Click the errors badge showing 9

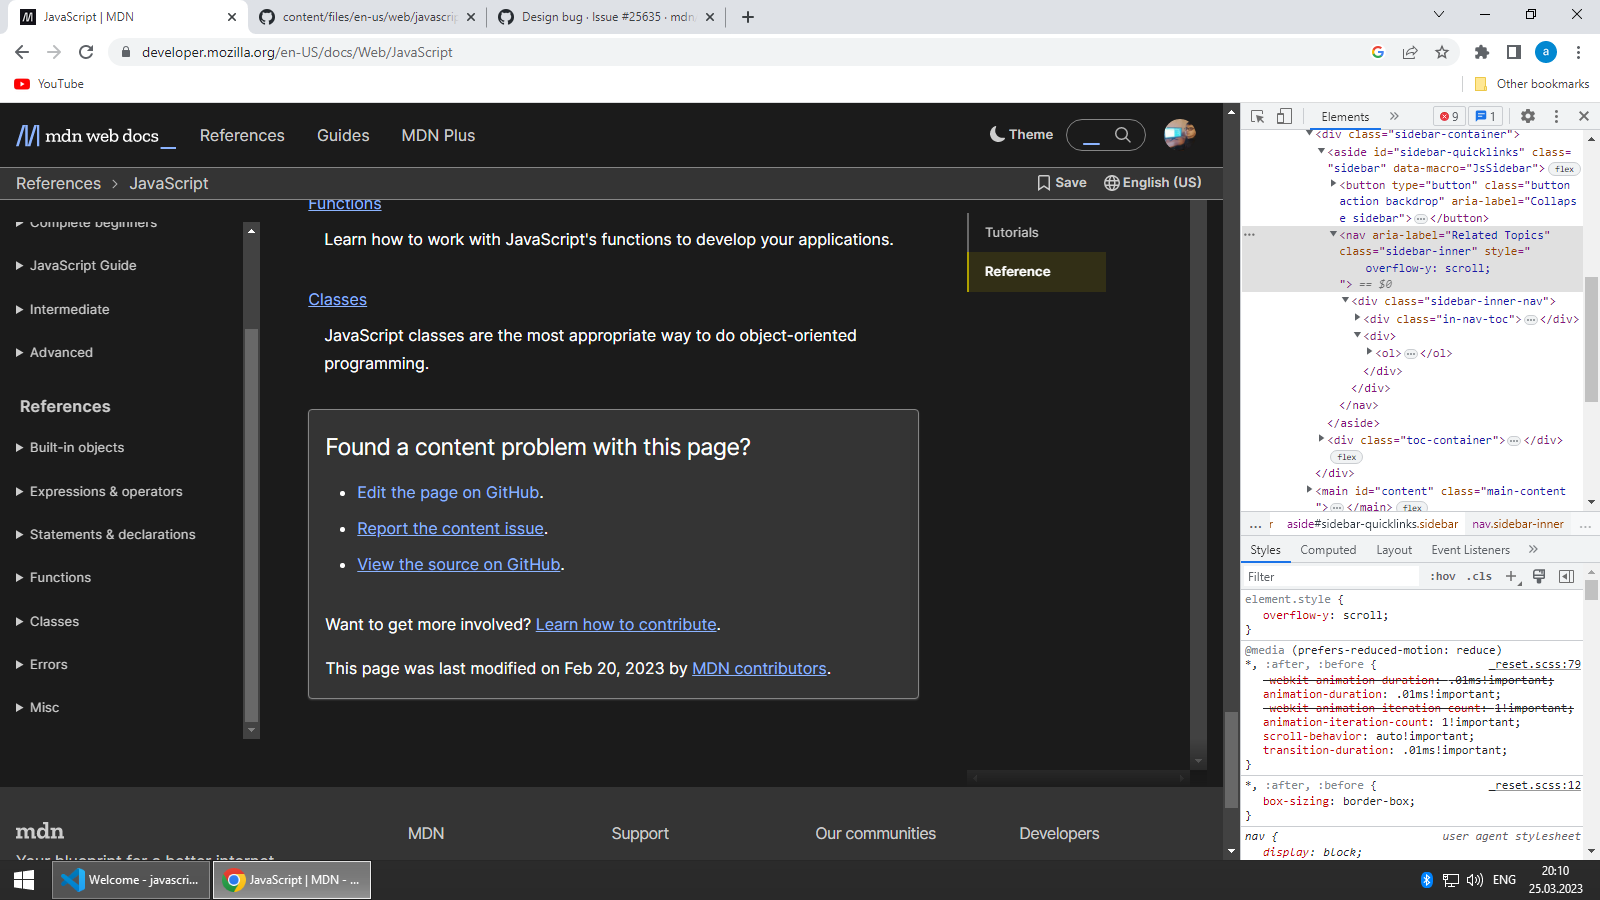point(1449,116)
